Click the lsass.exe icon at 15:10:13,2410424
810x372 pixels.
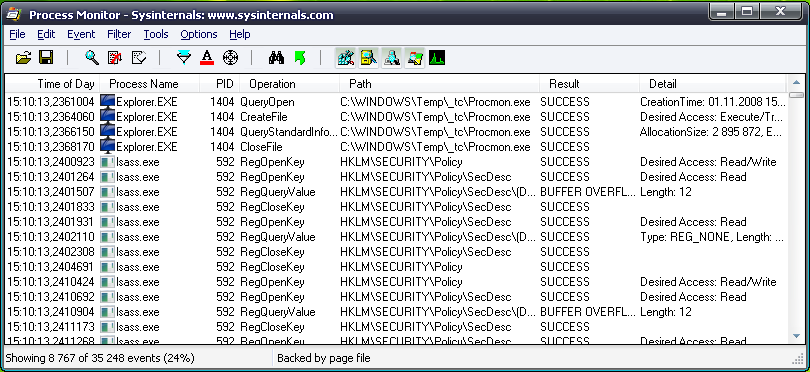(x=107, y=282)
